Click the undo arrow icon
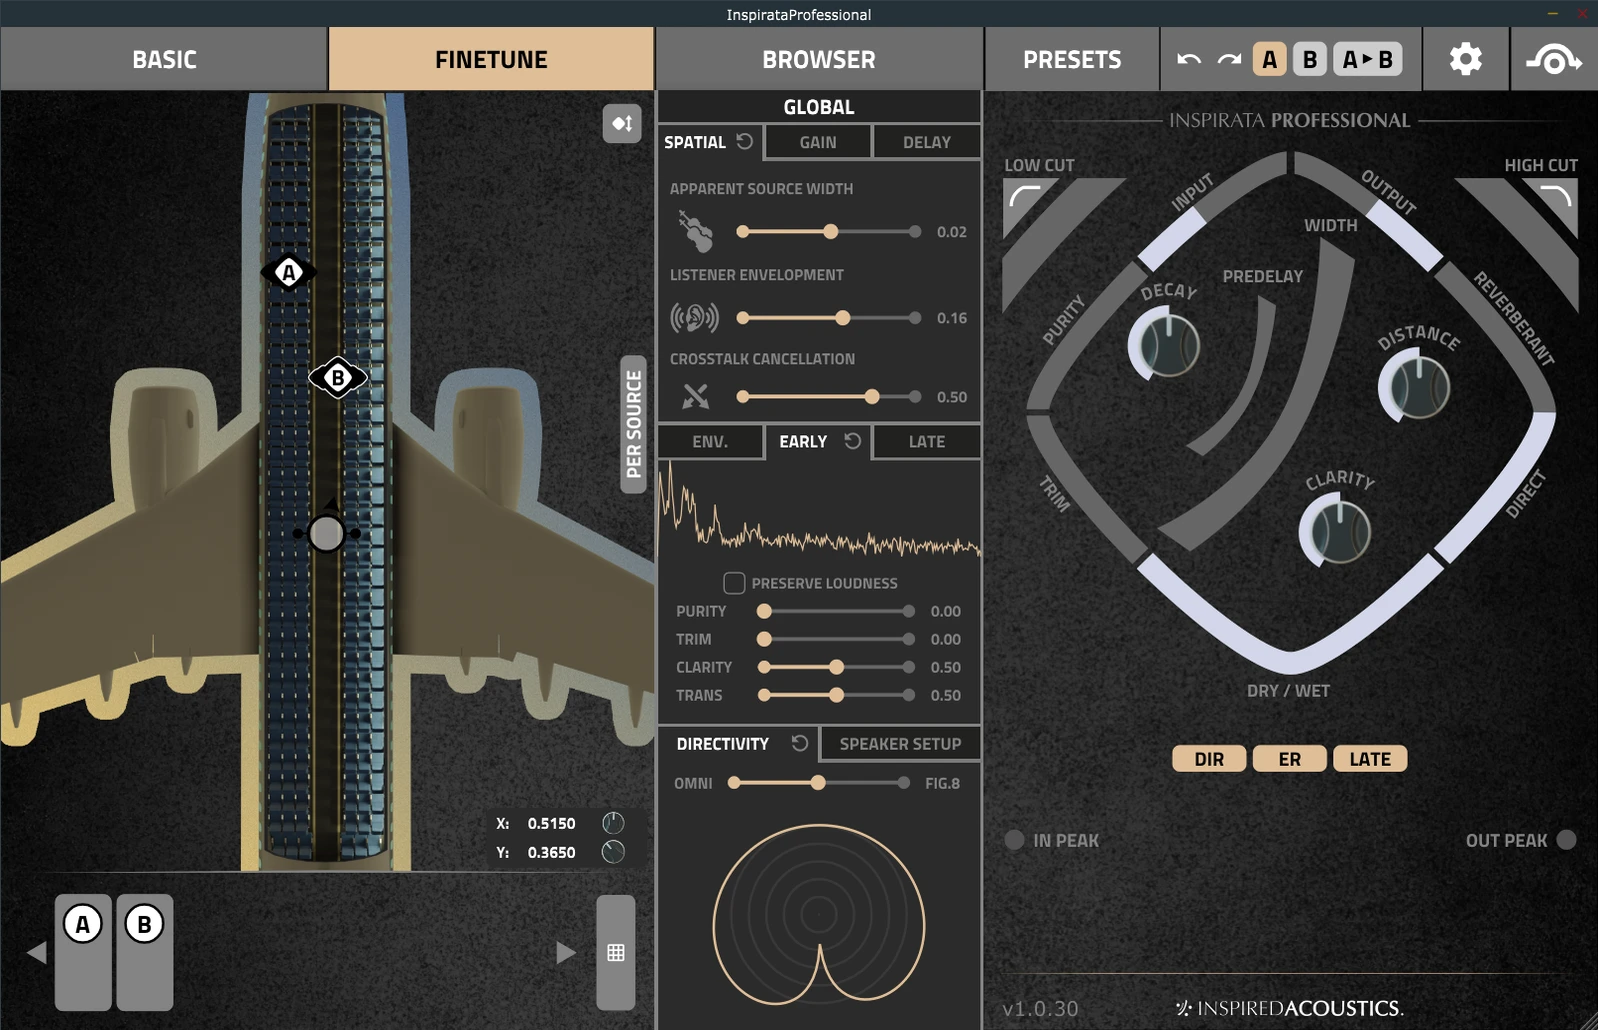This screenshot has height=1030, width=1598. 1189,60
